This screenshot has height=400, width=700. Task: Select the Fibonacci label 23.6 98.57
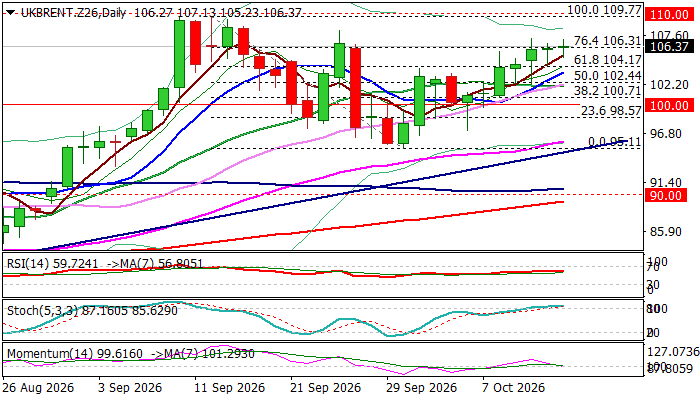click(611, 111)
